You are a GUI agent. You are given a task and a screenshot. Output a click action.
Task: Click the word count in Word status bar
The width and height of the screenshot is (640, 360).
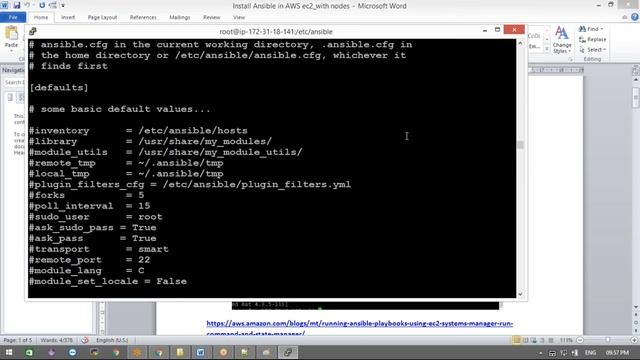coord(57,340)
